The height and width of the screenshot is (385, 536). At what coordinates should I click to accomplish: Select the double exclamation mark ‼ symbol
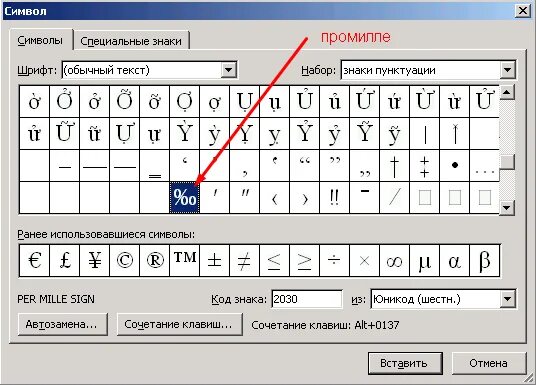(334, 198)
